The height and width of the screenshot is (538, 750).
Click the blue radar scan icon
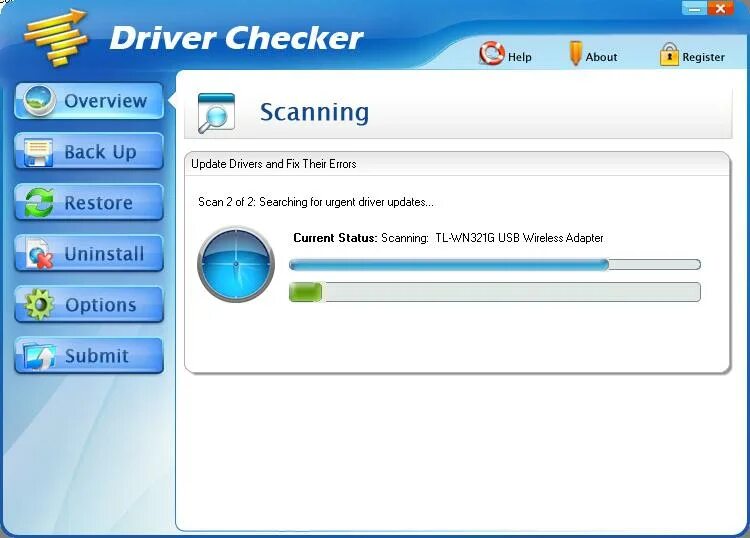(x=236, y=264)
